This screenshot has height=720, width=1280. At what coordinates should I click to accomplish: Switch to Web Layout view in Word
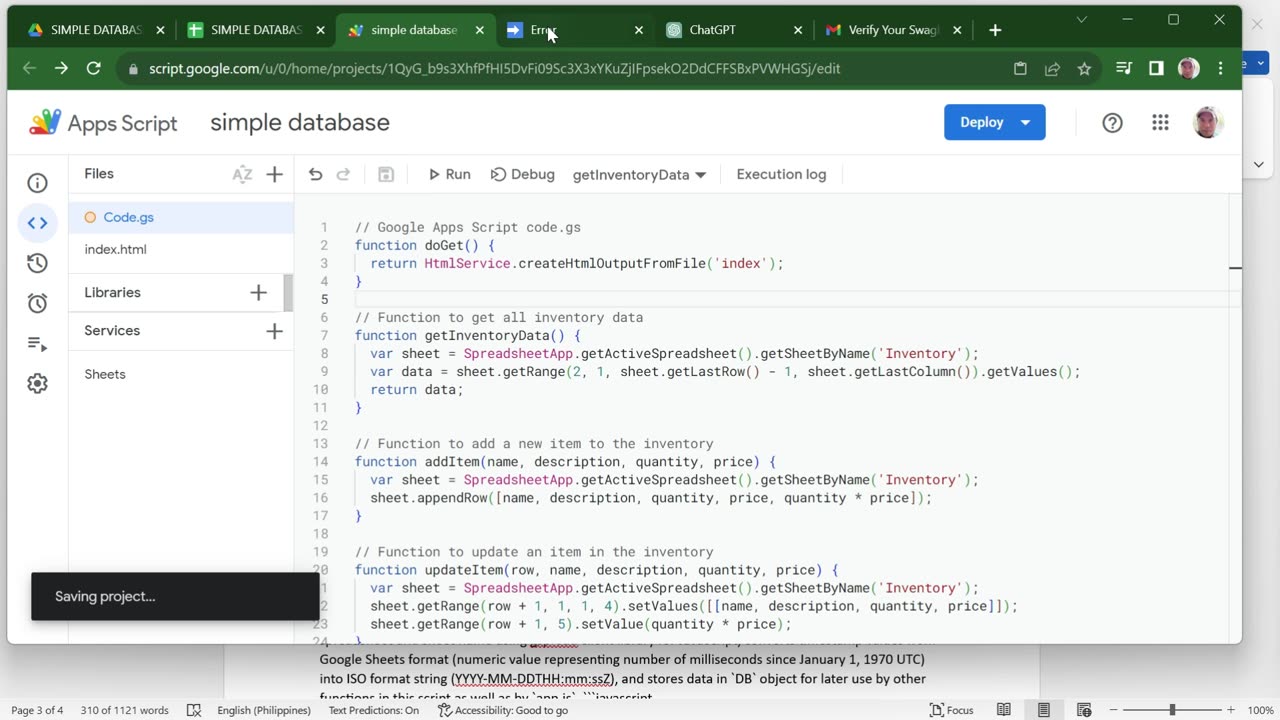[1084, 710]
